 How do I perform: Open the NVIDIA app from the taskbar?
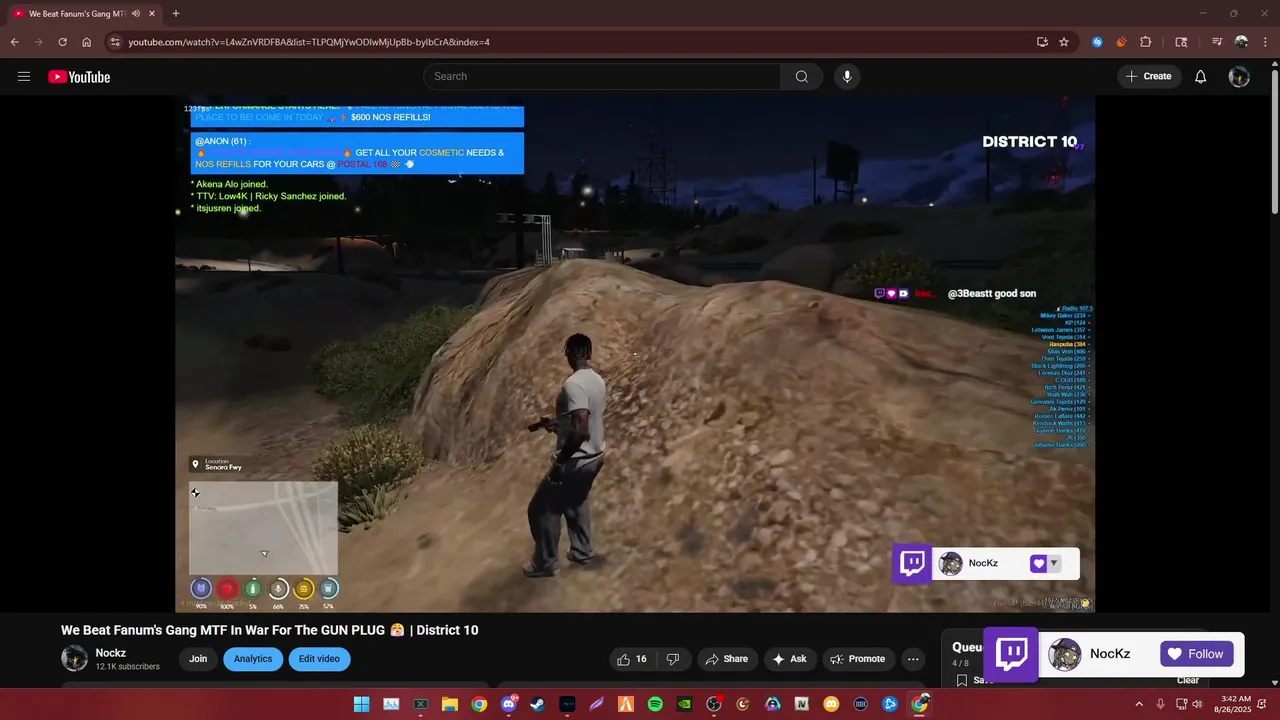(685, 704)
